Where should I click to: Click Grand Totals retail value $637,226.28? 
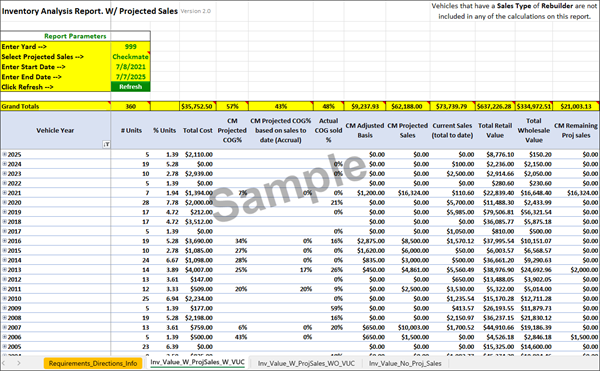click(494, 106)
